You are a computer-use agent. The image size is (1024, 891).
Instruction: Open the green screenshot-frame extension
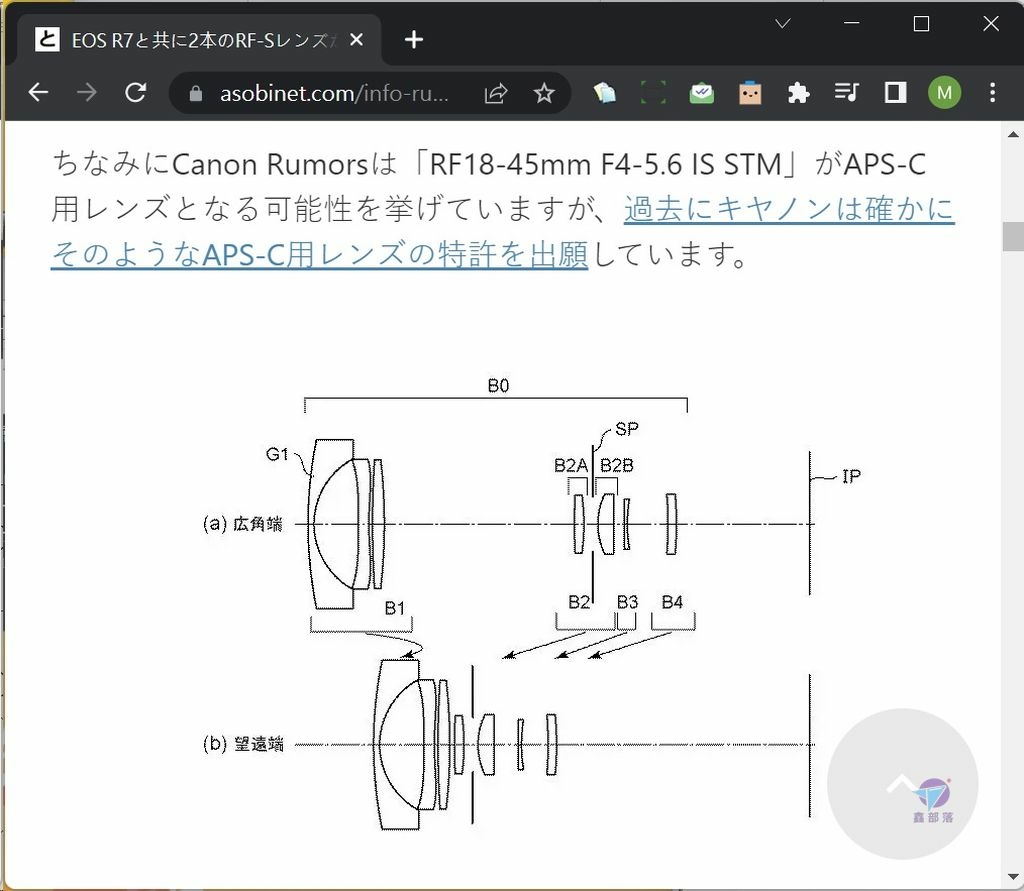pyautogui.click(x=653, y=93)
